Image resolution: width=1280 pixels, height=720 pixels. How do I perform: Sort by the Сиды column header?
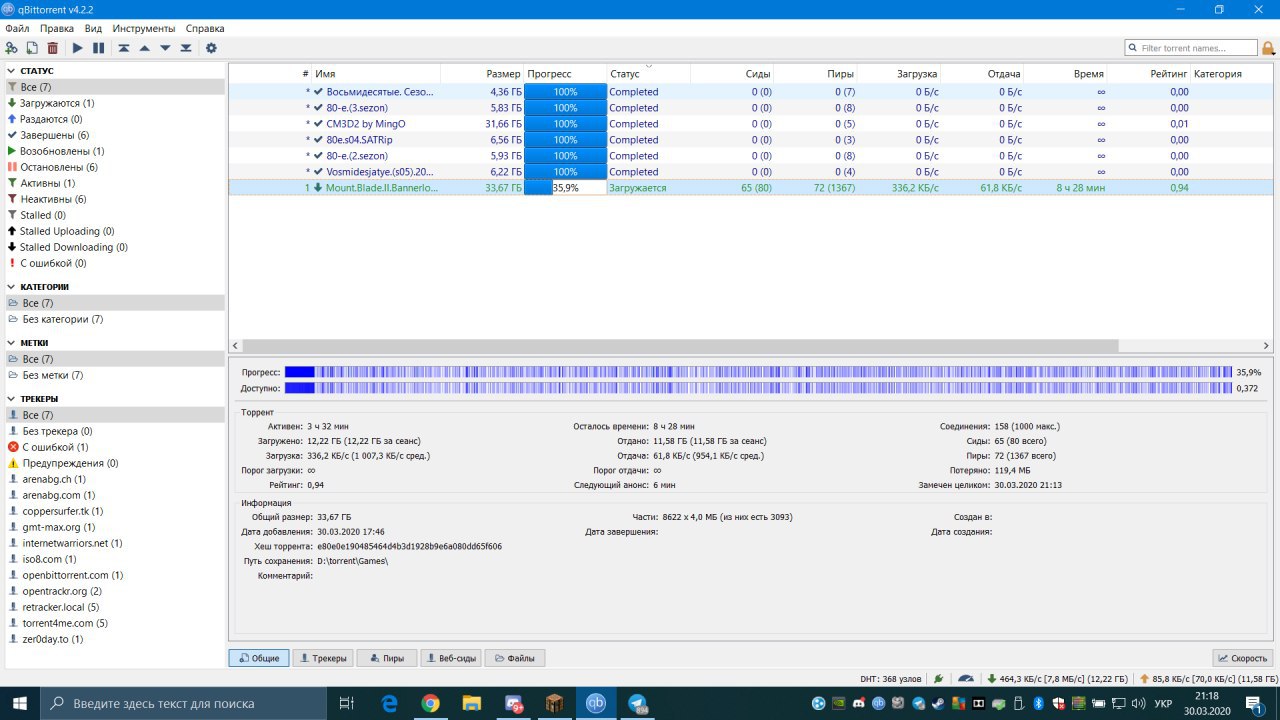click(x=732, y=74)
